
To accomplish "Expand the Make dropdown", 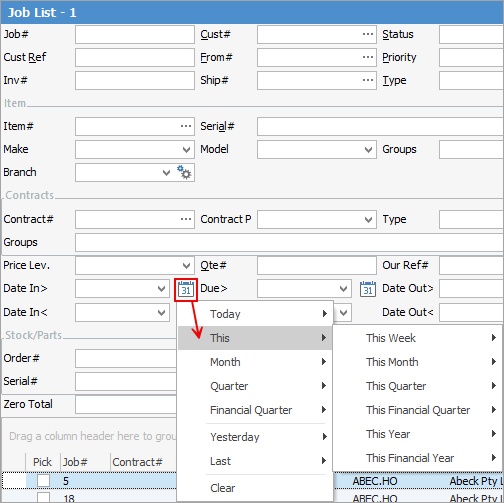I will [x=186, y=149].
